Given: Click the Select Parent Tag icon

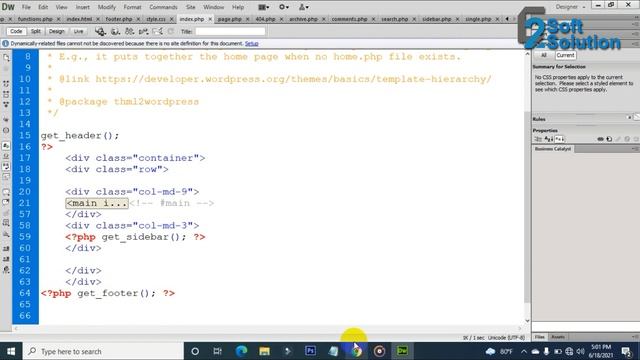Looking at the screenshot, I should (6, 119).
